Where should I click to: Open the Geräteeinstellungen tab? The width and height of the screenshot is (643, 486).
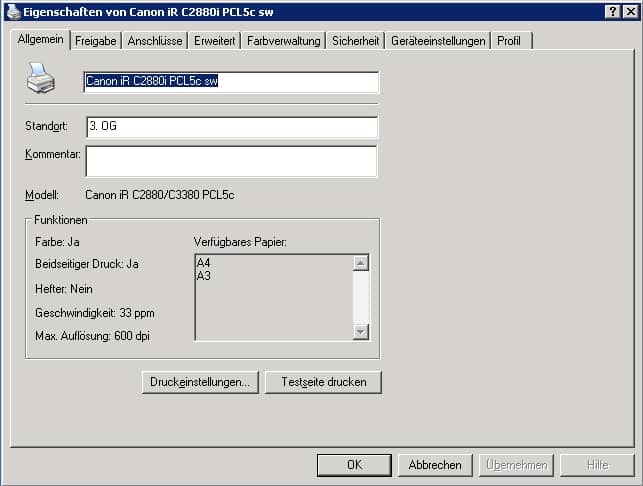coord(438,41)
